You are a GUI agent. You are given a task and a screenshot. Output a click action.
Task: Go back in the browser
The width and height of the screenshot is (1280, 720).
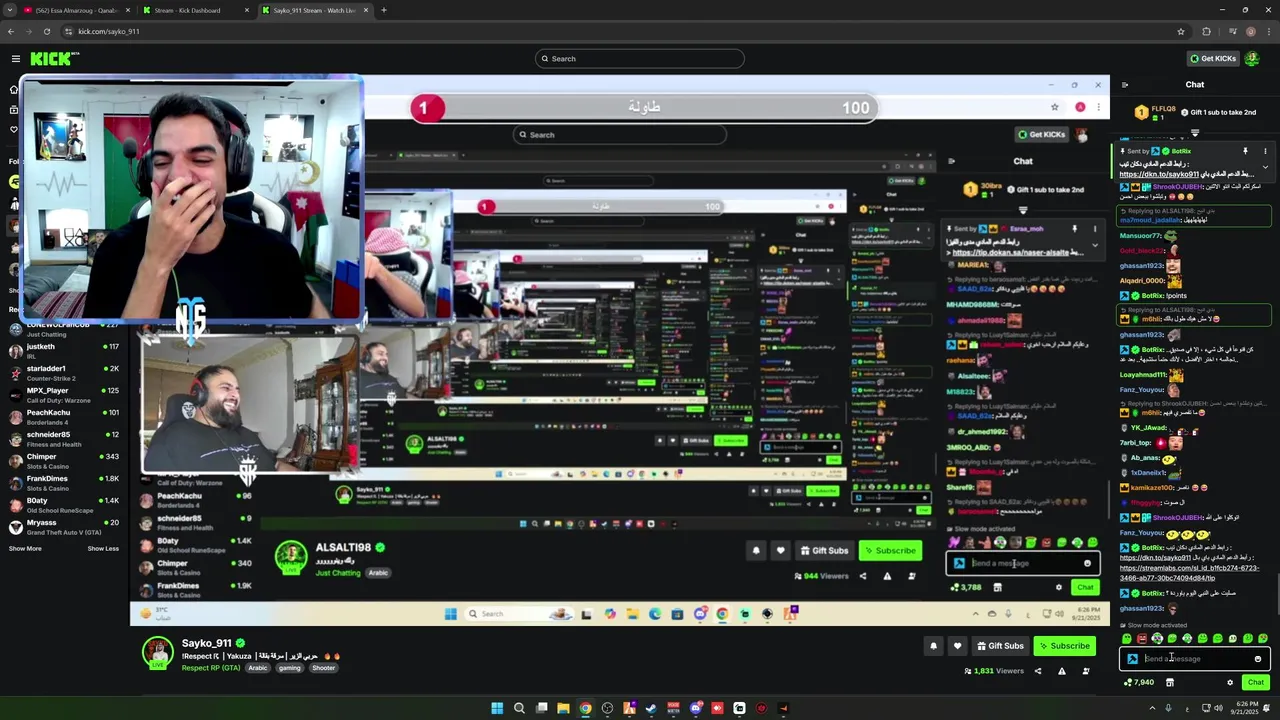tap(11, 31)
